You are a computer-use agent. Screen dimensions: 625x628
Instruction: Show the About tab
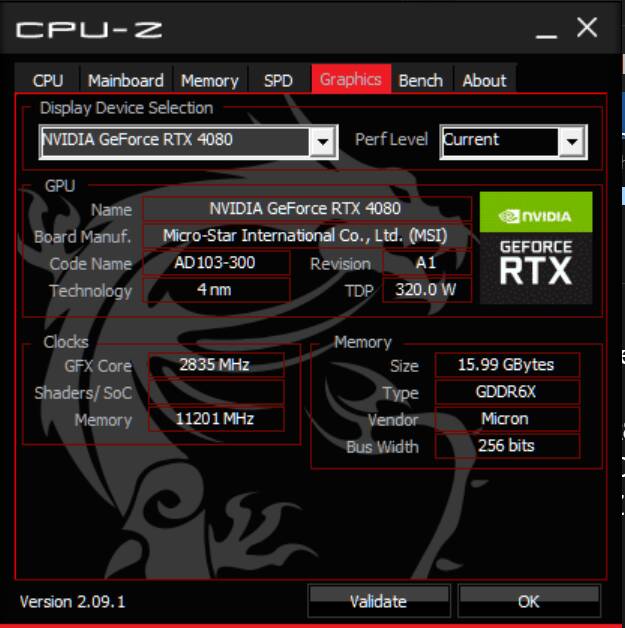pos(484,80)
